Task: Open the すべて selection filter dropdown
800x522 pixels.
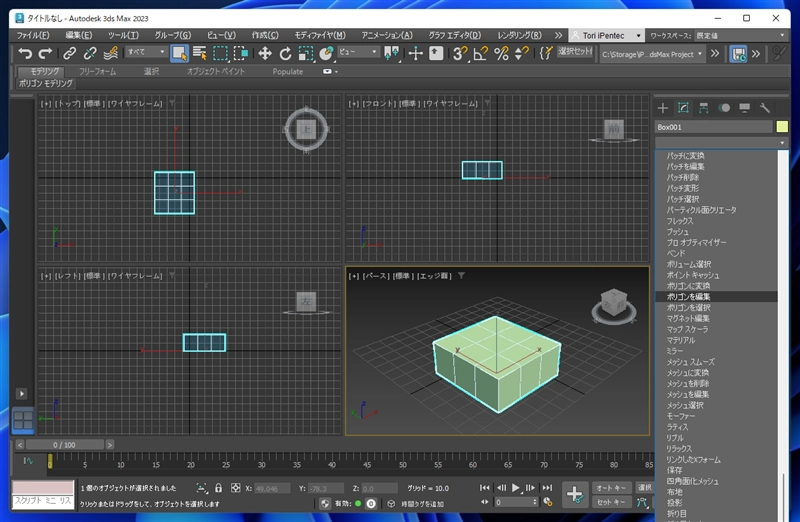Action: pyautogui.click(x=146, y=52)
